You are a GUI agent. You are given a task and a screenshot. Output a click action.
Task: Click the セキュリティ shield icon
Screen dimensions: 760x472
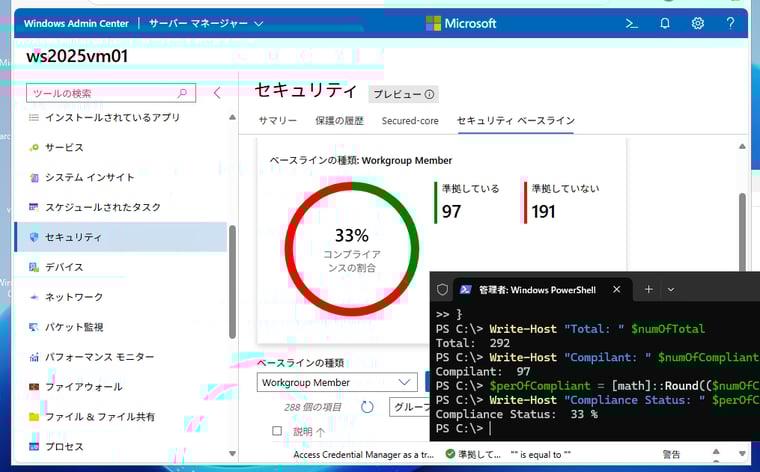click(33, 237)
